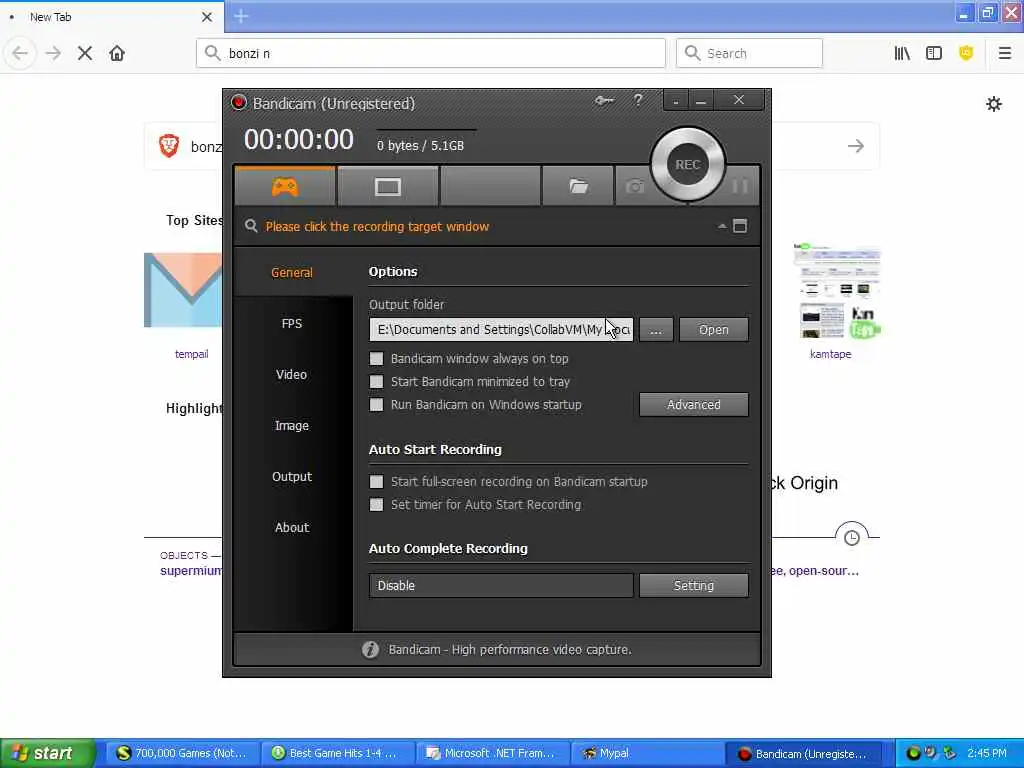The image size is (1024, 768).
Task: Open a new browser tab with plus
Action: click(241, 16)
